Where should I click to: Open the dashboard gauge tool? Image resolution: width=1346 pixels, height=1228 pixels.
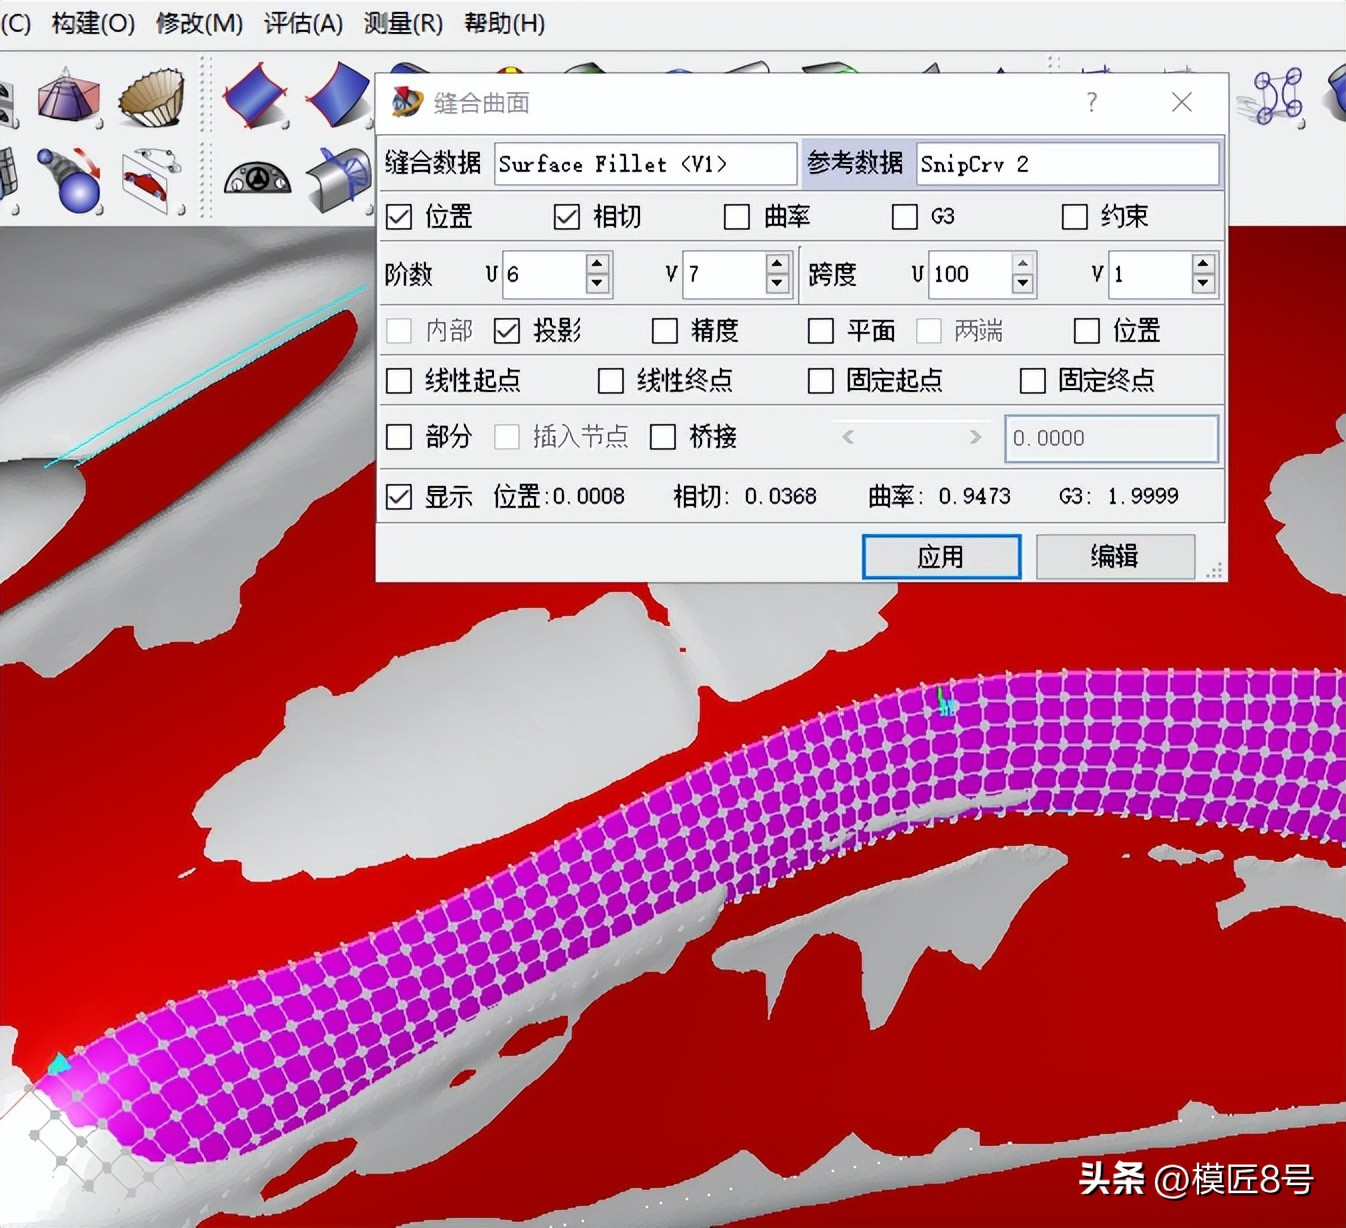[x=257, y=178]
